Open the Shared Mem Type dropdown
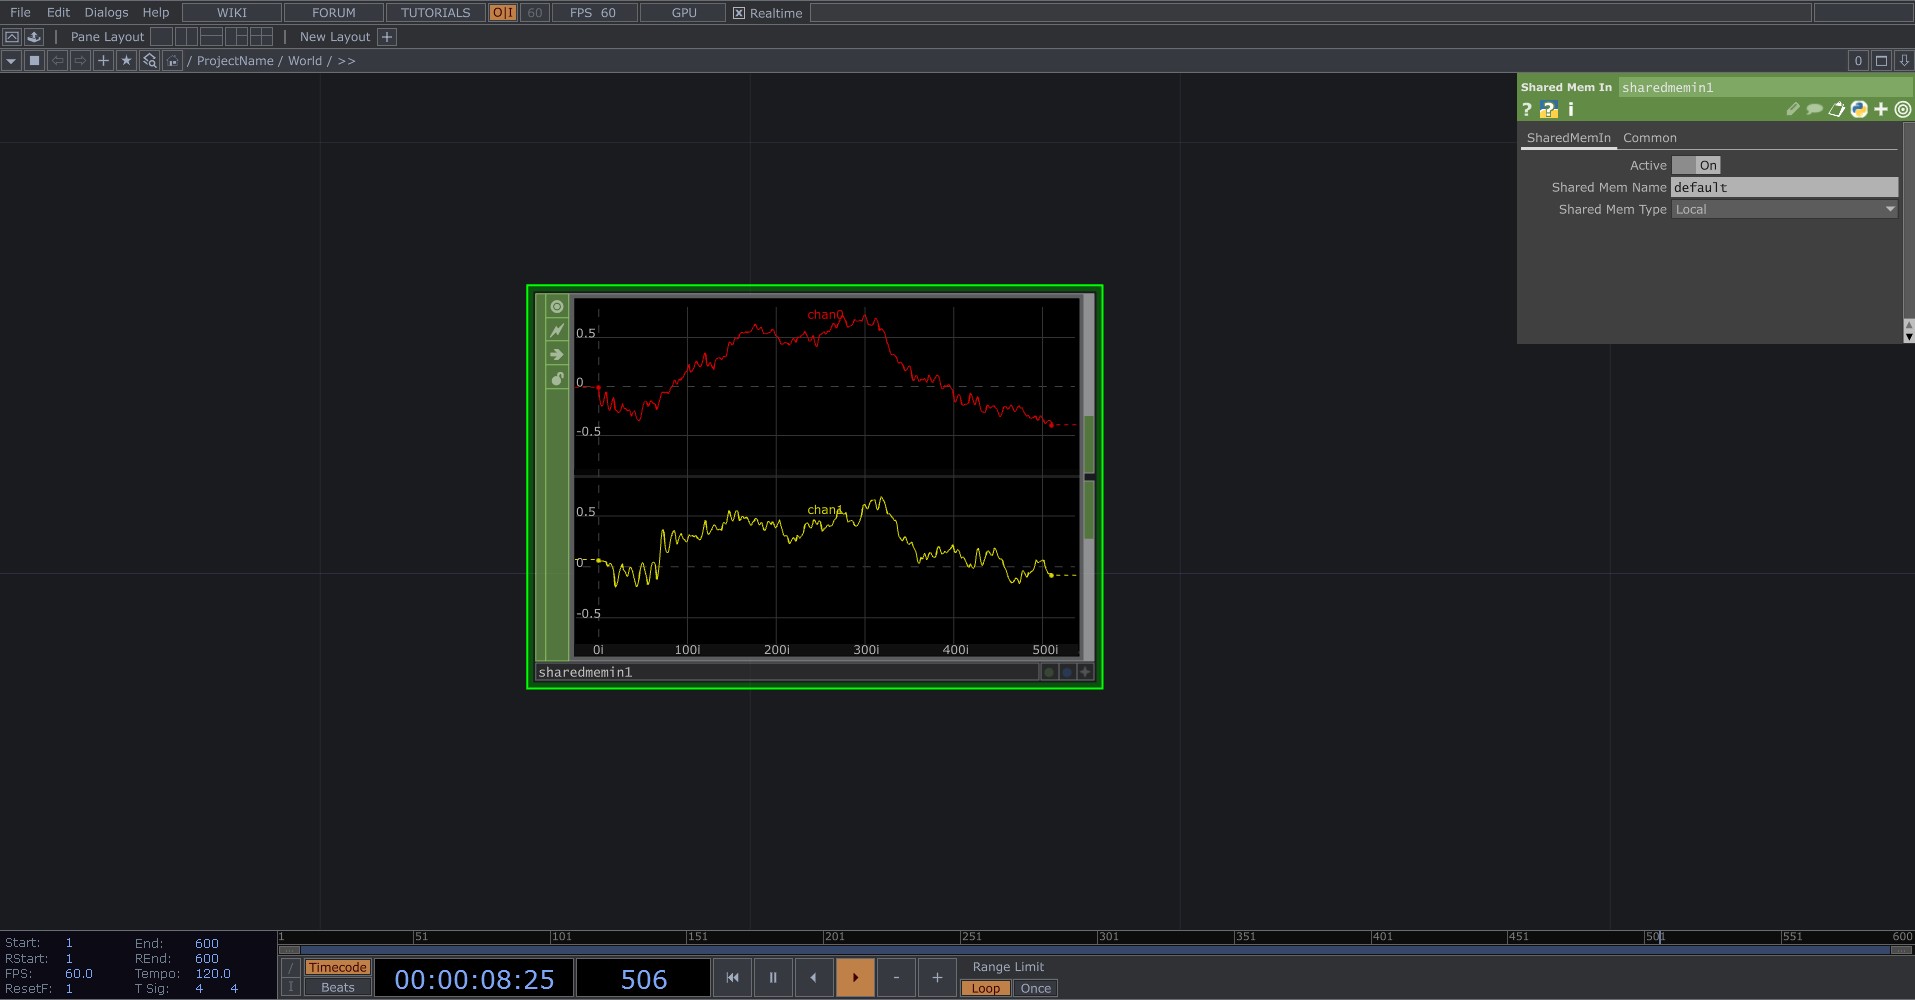Image resolution: width=1915 pixels, height=1000 pixels. coord(1784,210)
